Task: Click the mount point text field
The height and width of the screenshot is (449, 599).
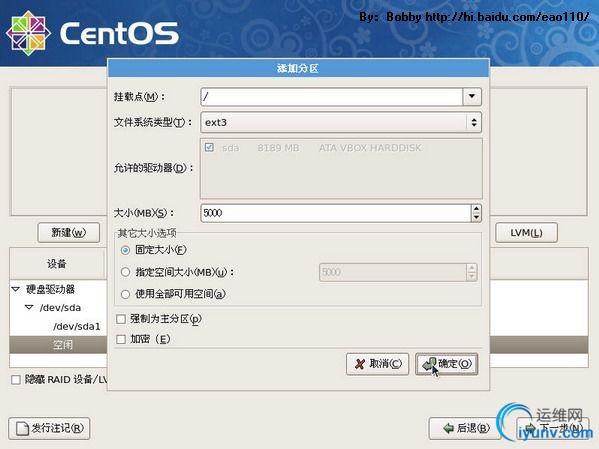Action: click(x=332, y=97)
